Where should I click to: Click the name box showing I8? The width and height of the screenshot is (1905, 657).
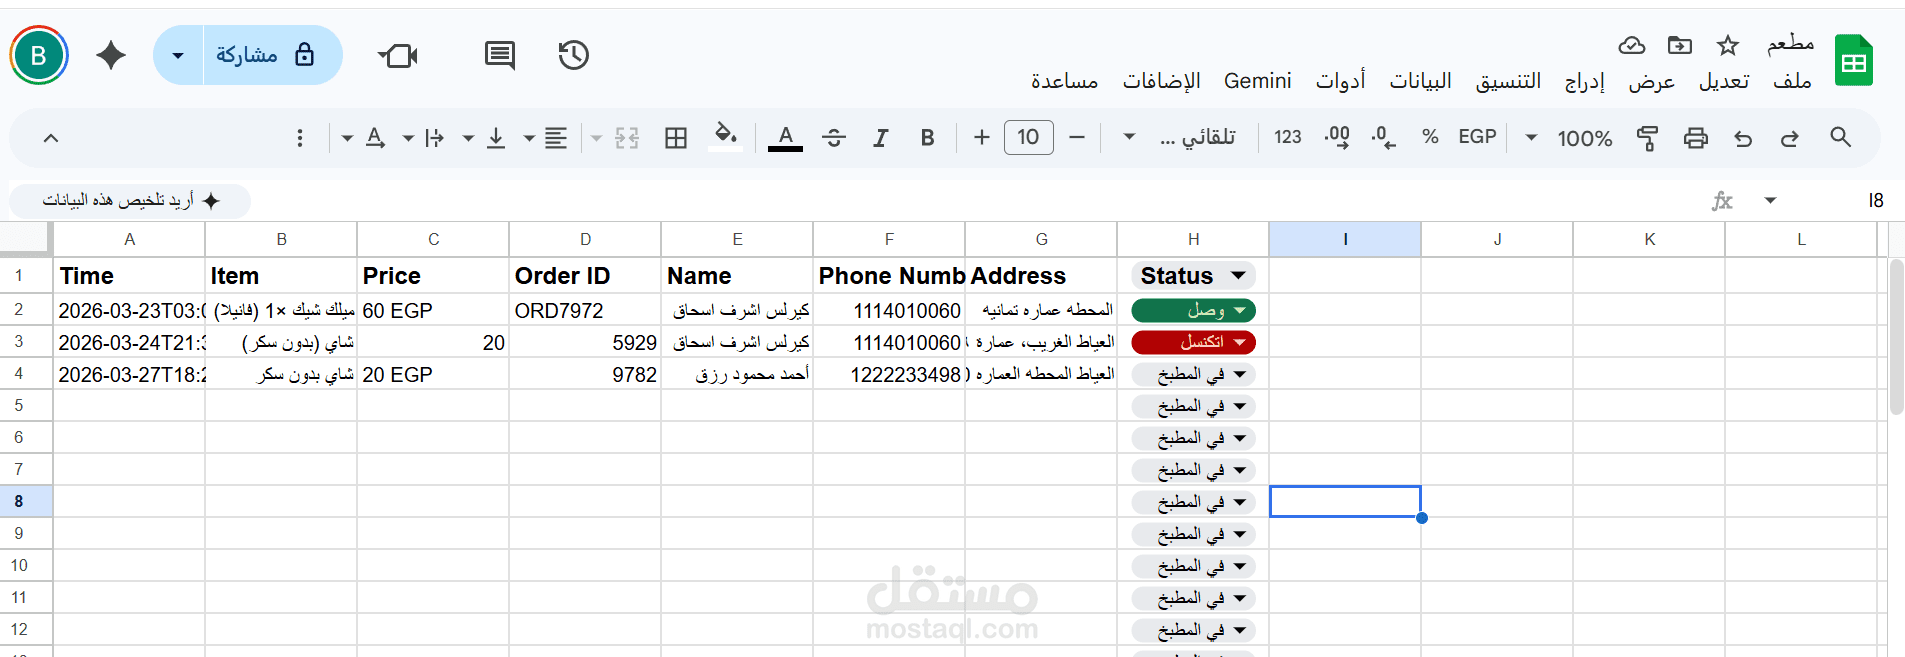pos(1874,201)
